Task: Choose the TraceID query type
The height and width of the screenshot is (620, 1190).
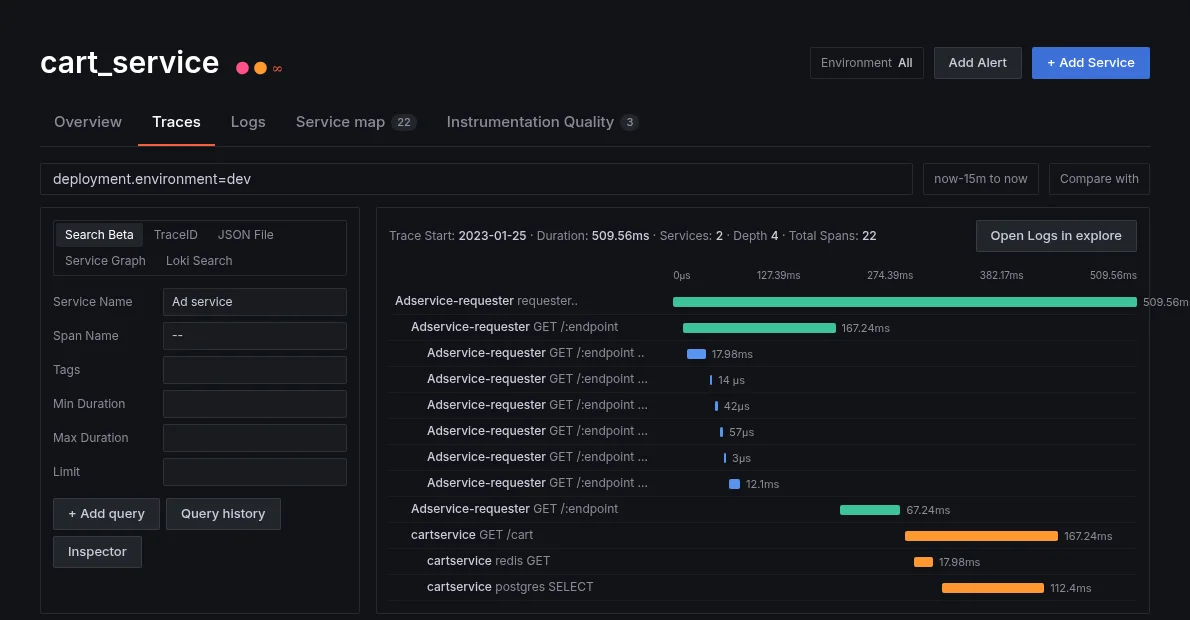Action: pos(175,234)
